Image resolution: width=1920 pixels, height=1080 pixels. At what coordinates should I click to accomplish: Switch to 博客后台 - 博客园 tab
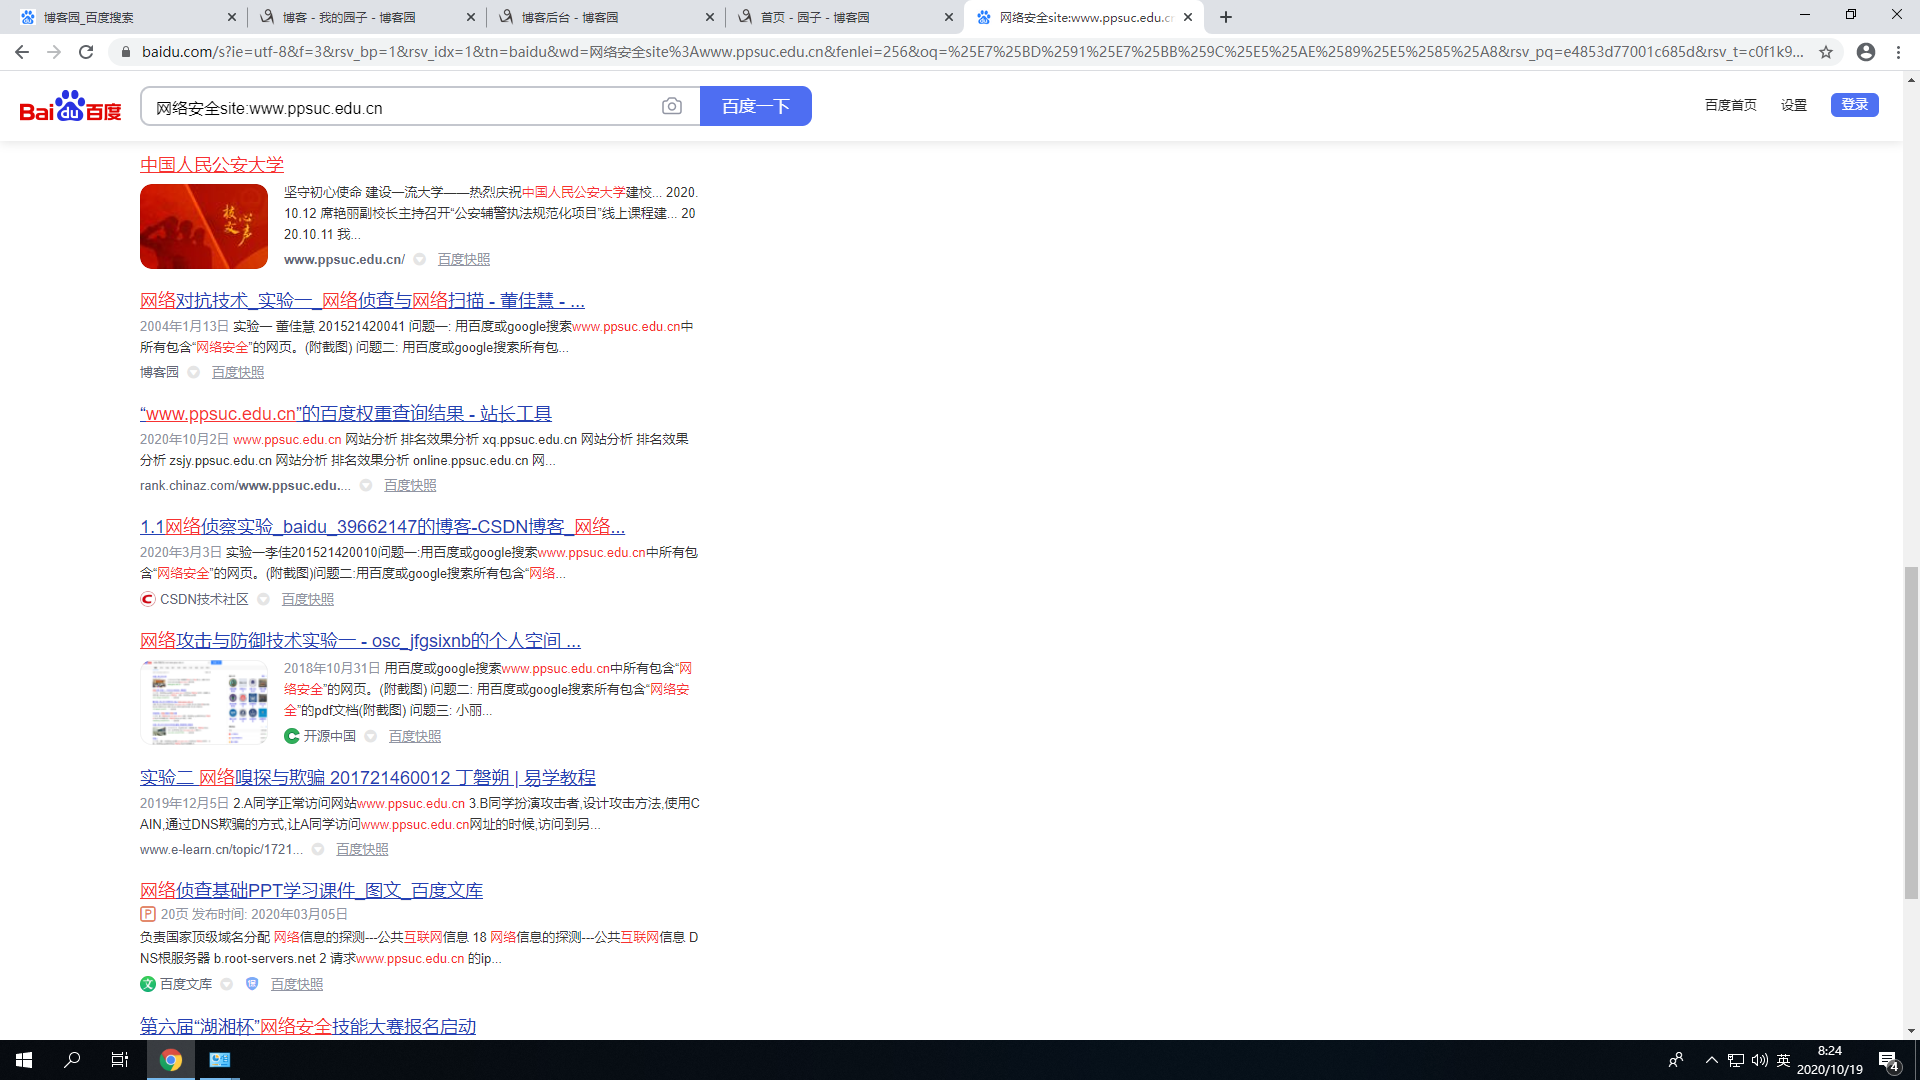point(570,17)
